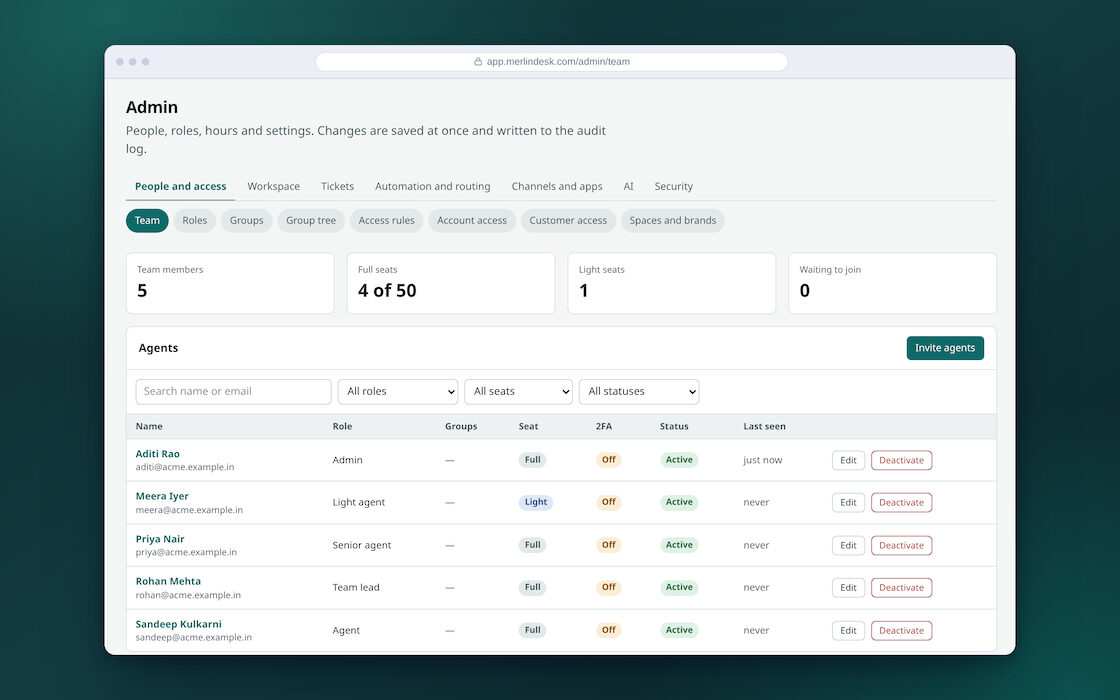Open Channels and apps tab
The height and width of the screenshot is (700, 1120).
click(x=557, y=186)
